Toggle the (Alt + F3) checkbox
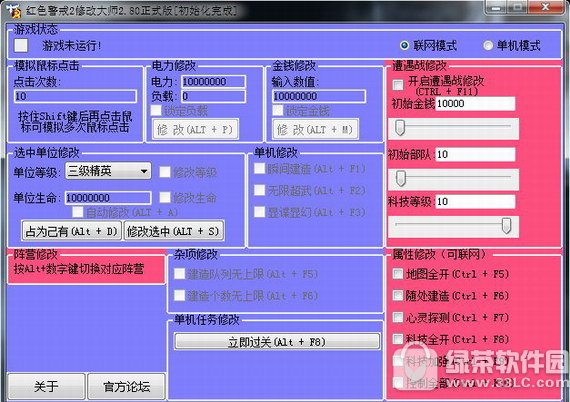The width and height of the screenshot is (570, 402). pyautogui.click(x=260, y=212)
